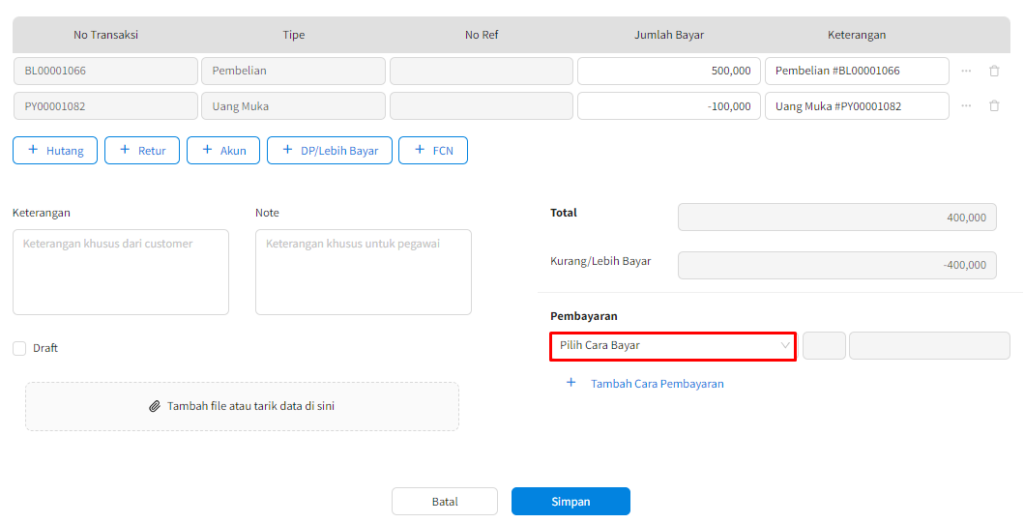The height and width of the screenshot is (523, 1024).
Task: Add an Akun entry
Action: click(223, 150)
